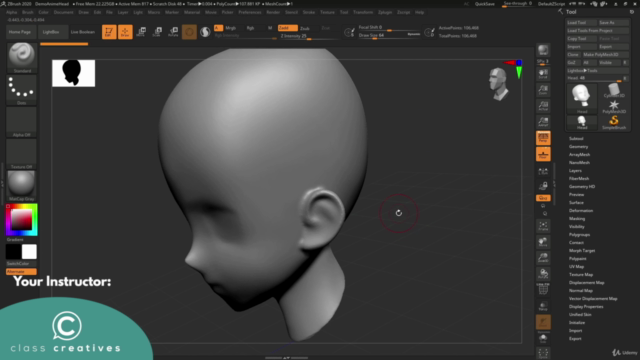Open the MatCap Gray material picker

tap(22, 186)
